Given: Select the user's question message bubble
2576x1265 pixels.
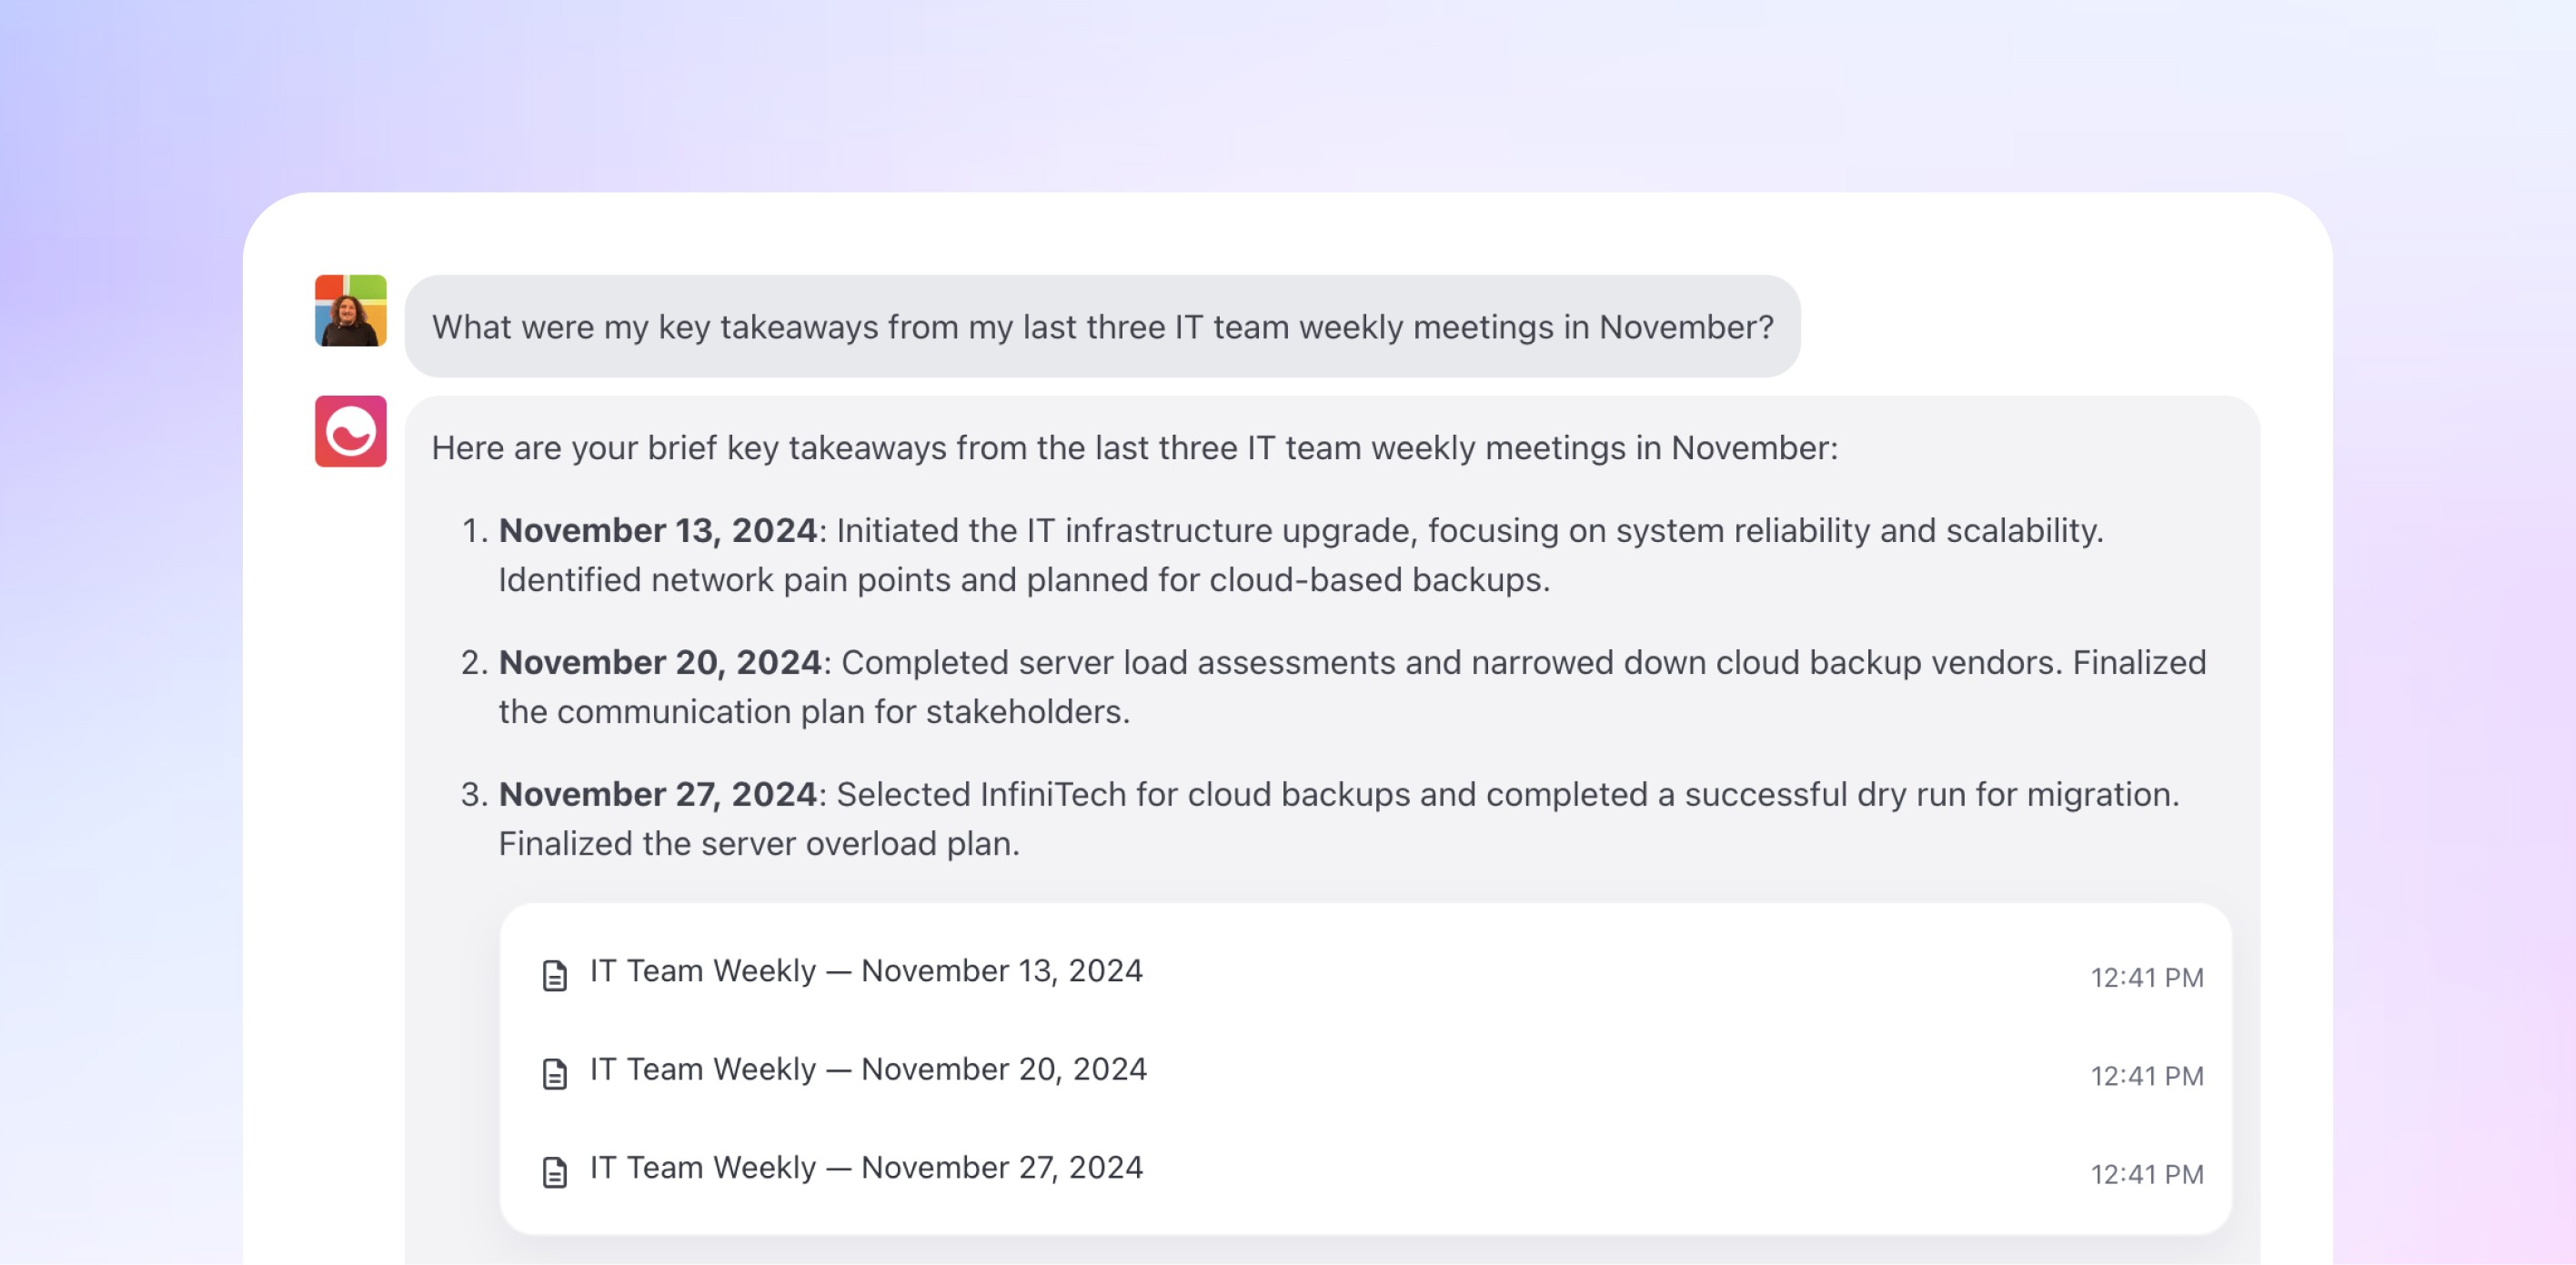Looking at the screenshot, I should tap(1102, 326).
